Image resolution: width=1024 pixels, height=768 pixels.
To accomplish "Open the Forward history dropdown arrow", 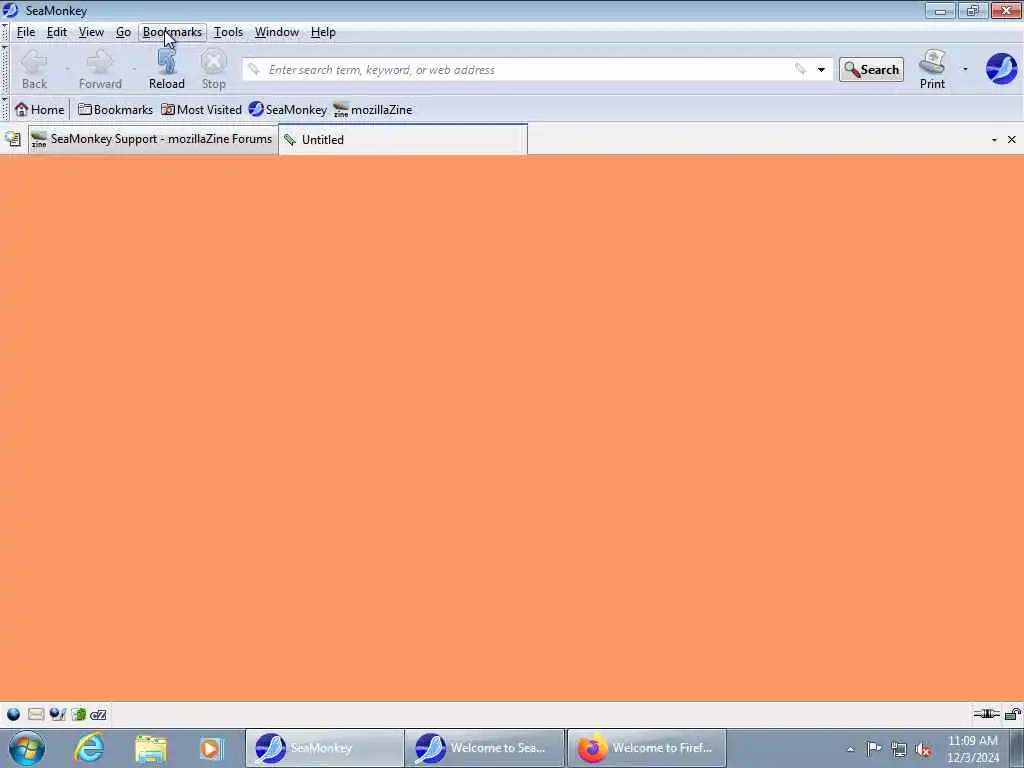I will [134, 69].
